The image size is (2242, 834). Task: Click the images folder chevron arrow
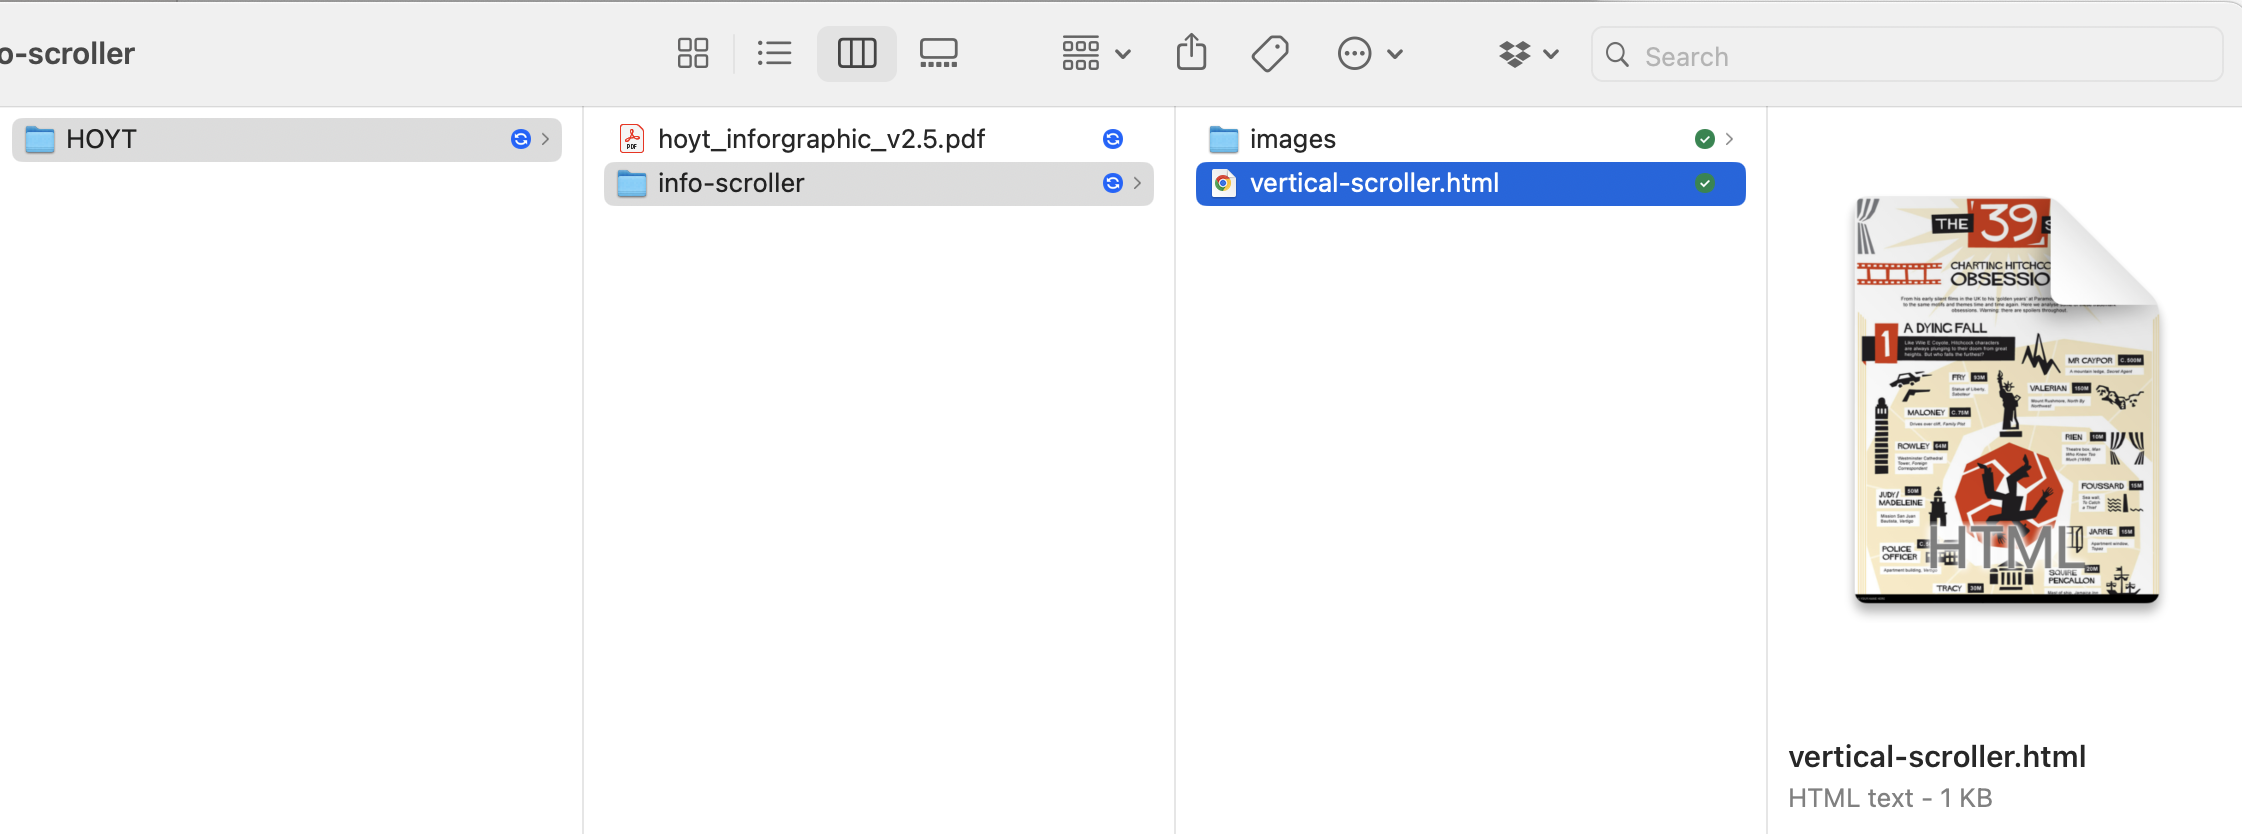1729,139
